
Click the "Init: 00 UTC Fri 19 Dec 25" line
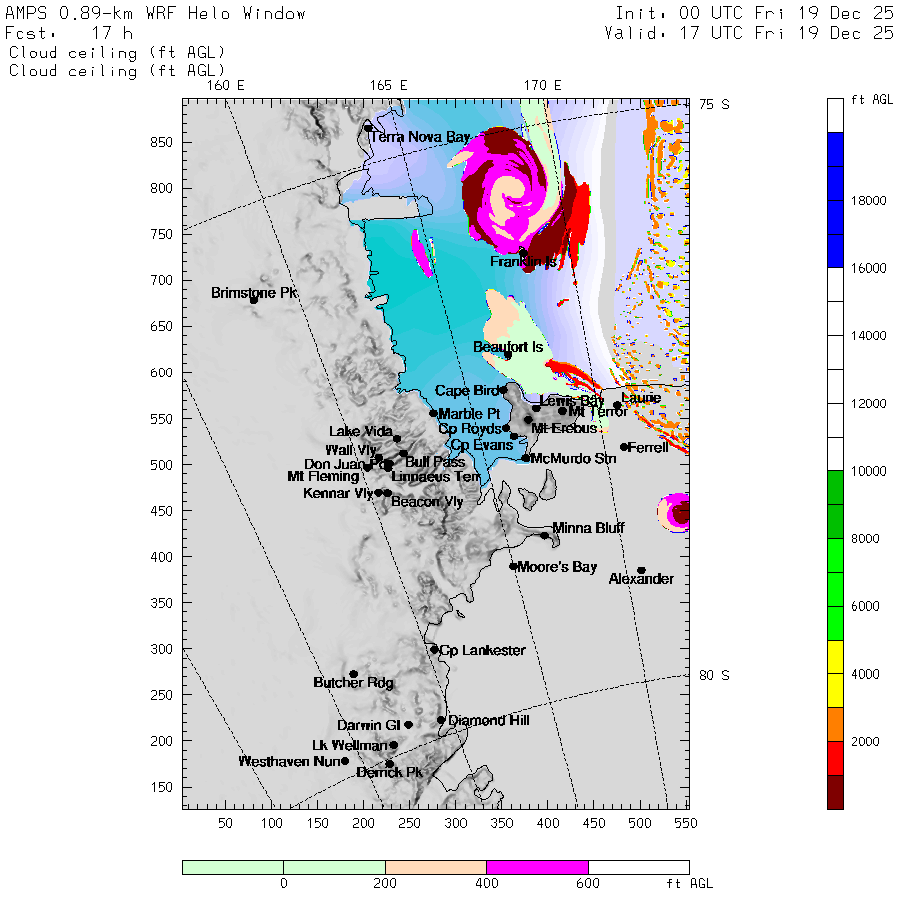[x=754, y=13]
